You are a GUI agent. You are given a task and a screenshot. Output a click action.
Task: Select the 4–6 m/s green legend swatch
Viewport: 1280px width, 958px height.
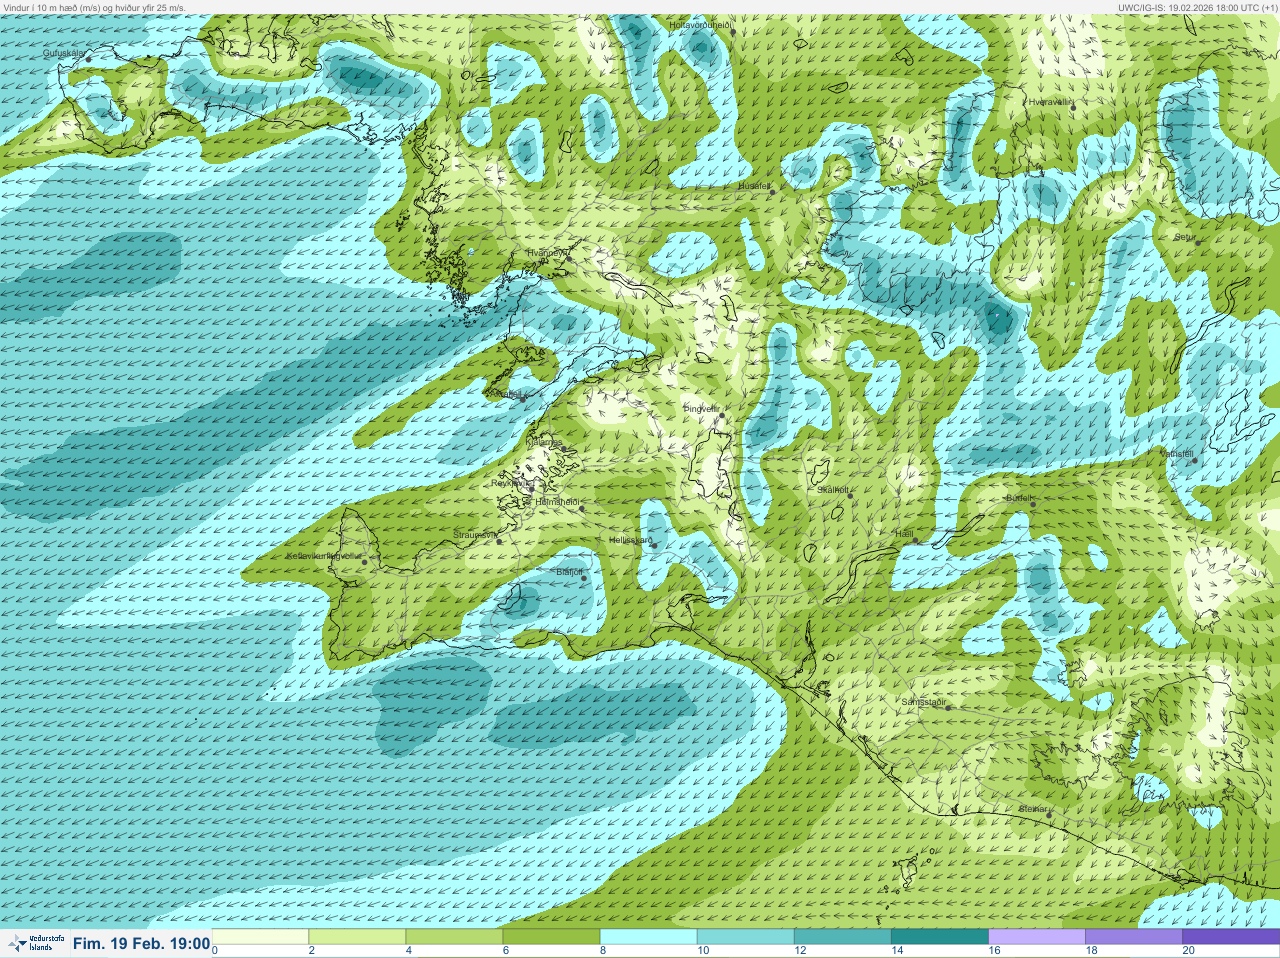tap(453, 937)
